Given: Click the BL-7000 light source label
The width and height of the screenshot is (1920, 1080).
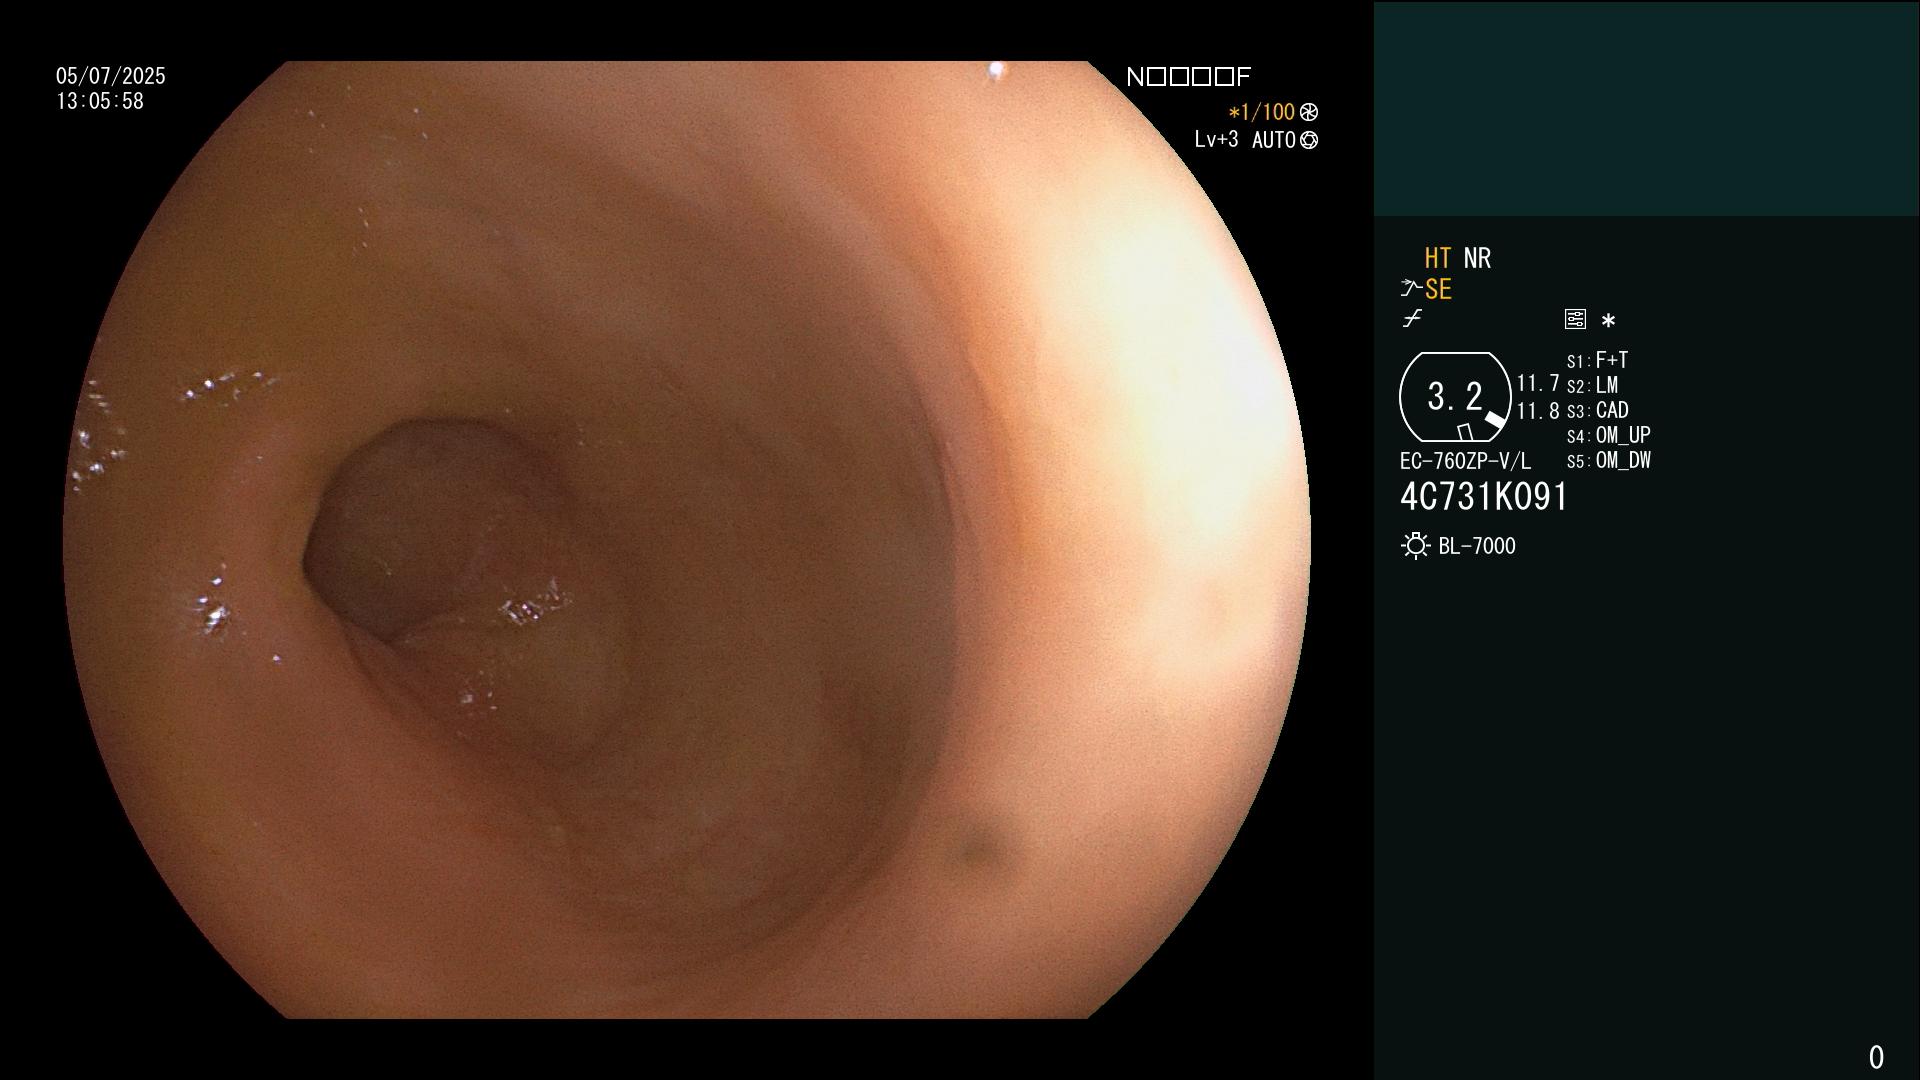Looking at the screenshot, I should pos(1477,547).
